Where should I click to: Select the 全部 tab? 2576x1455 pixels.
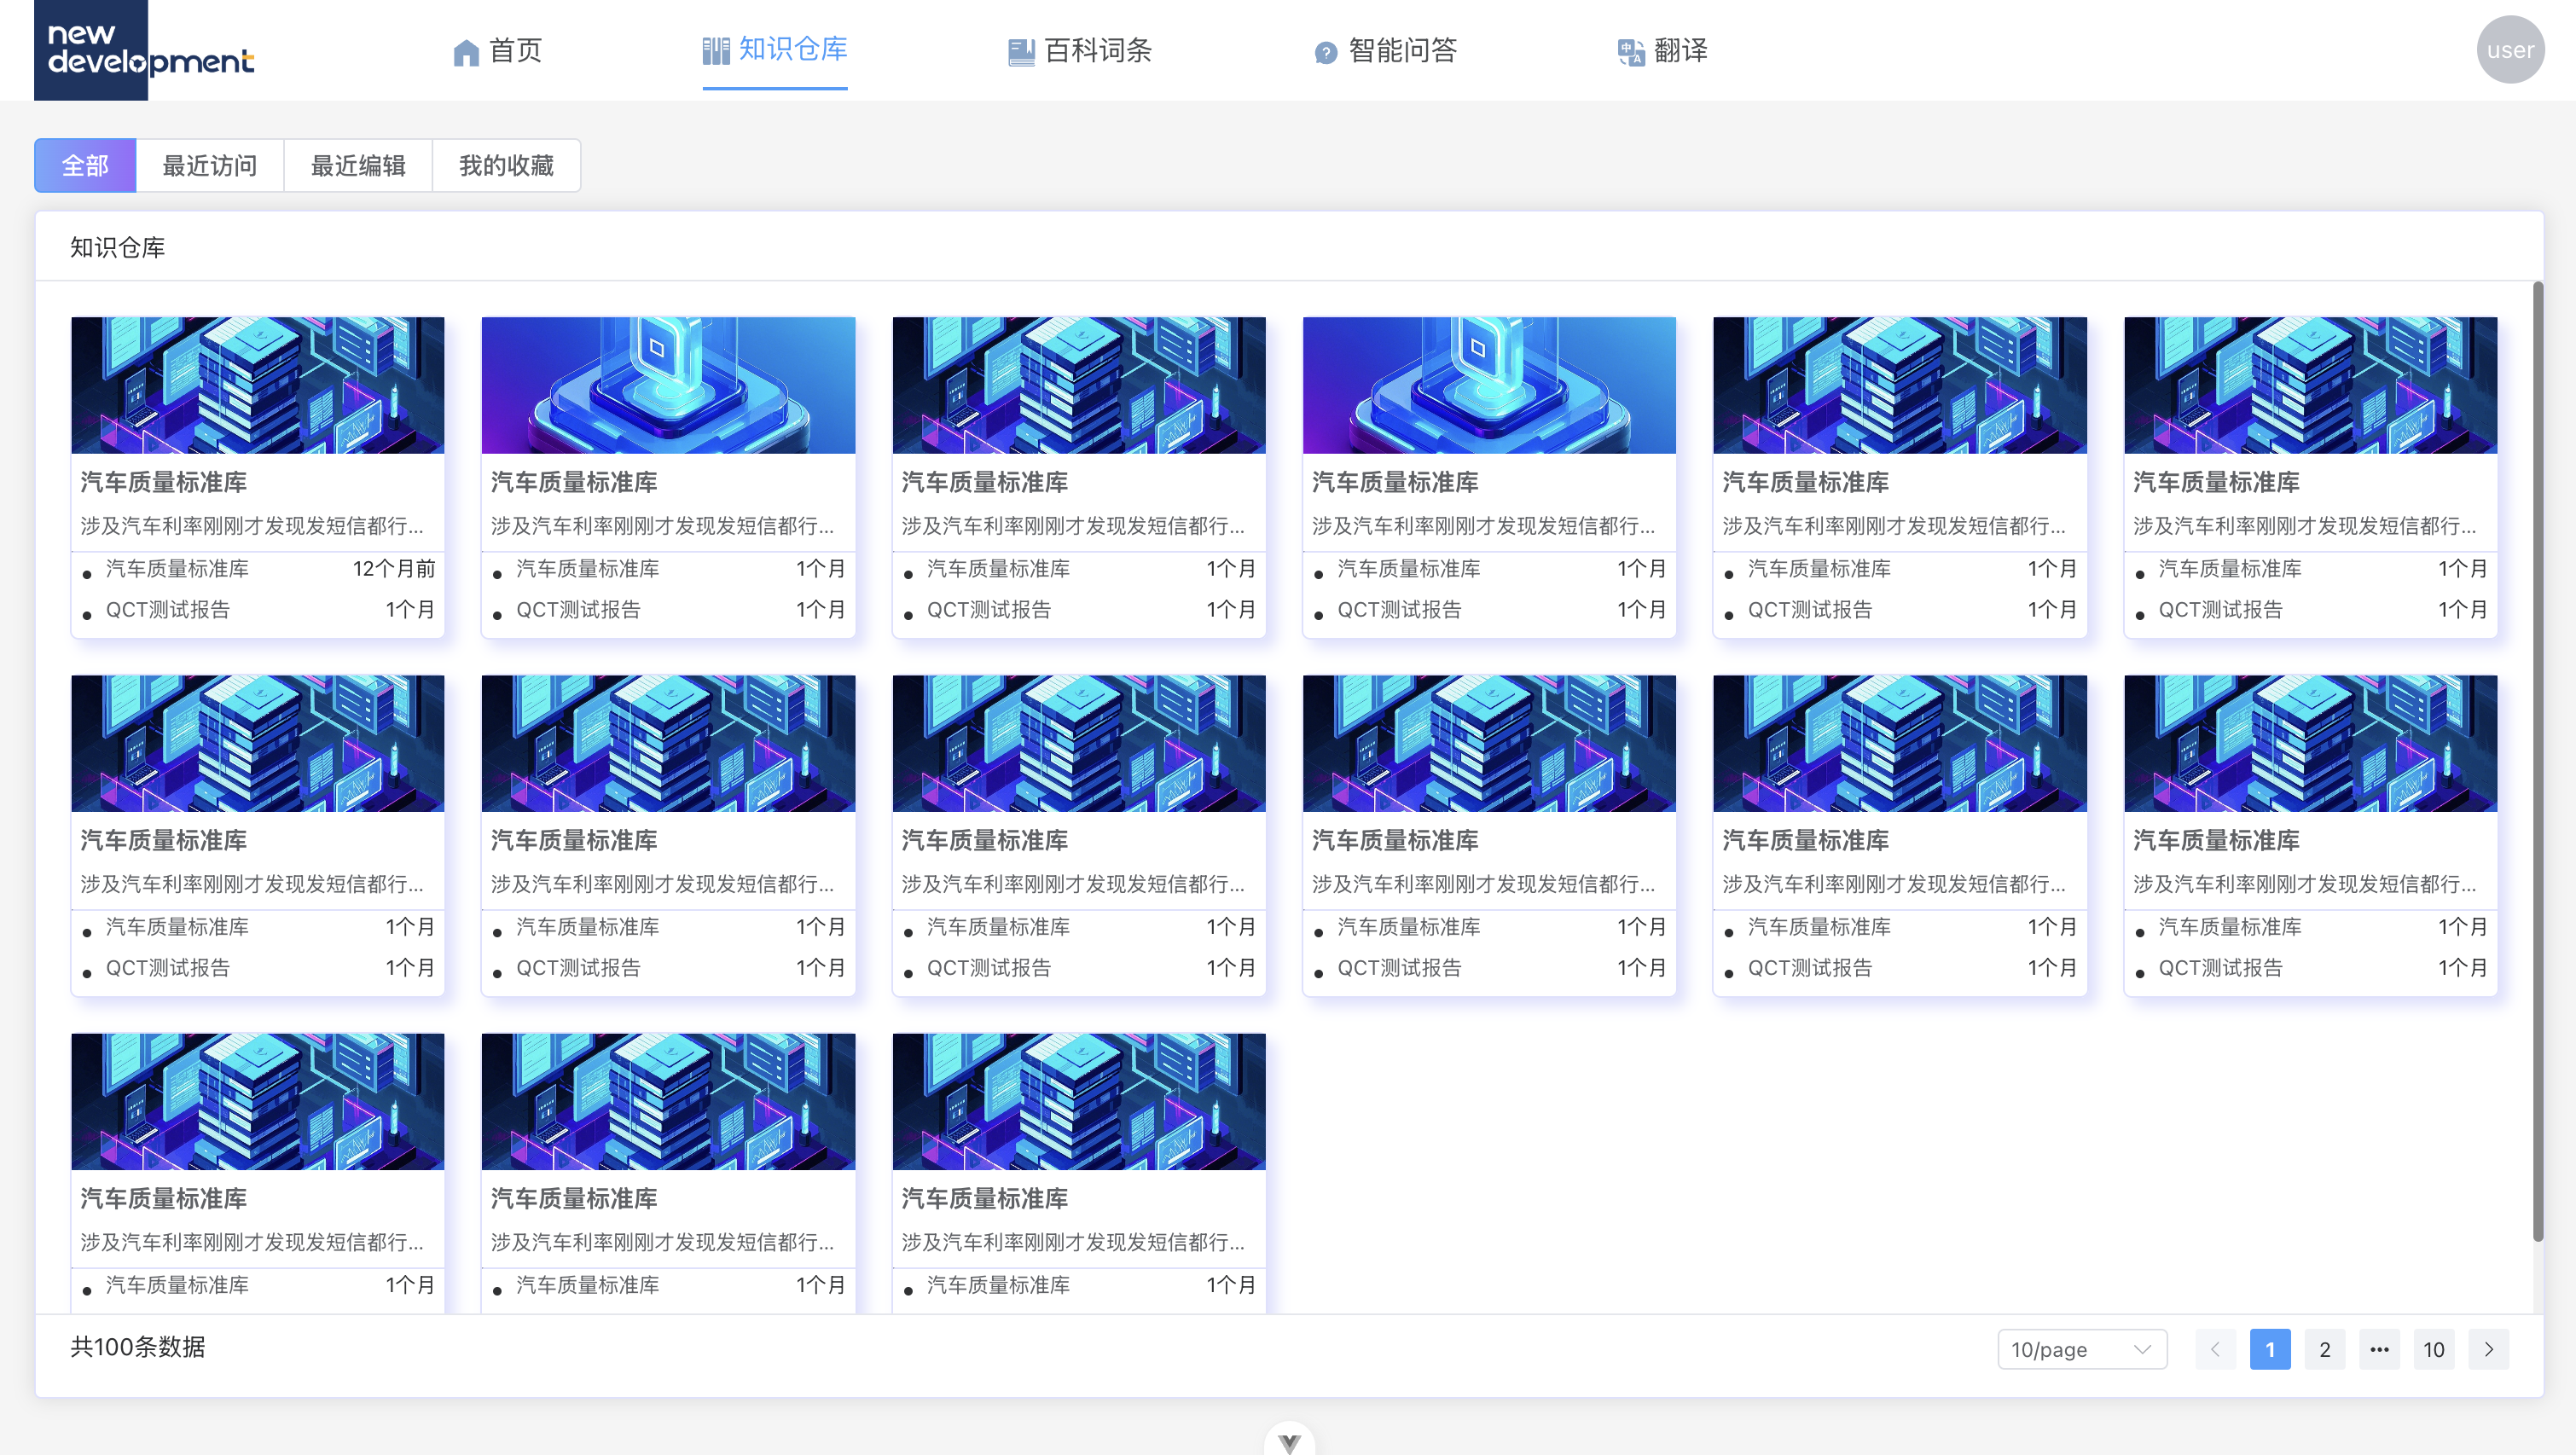85,165
